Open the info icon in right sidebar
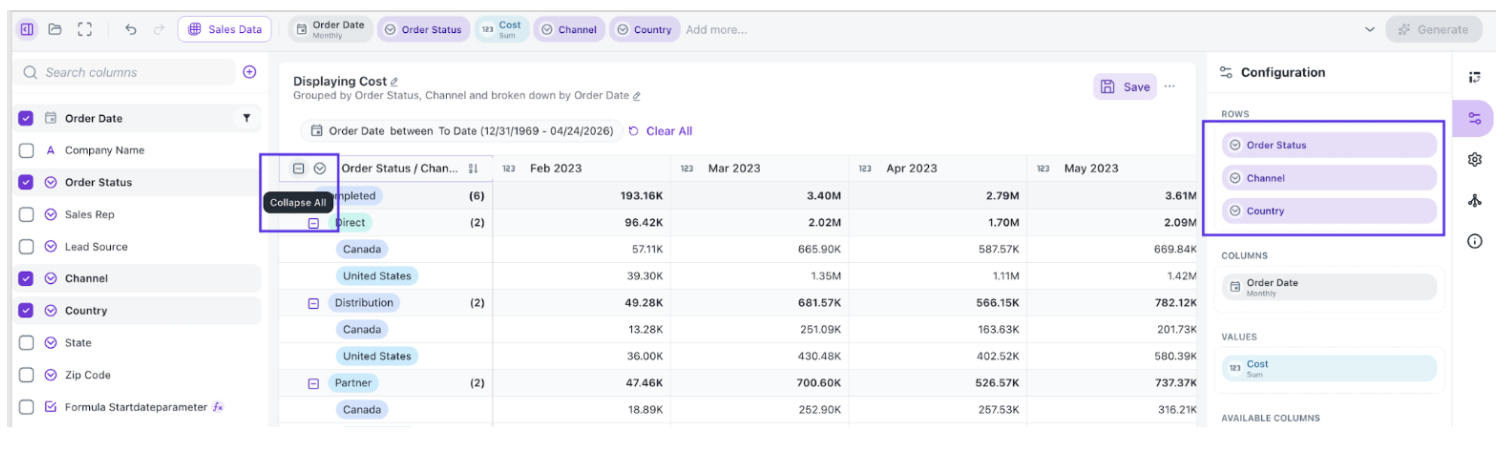The height and width of the screenshot is (476, 1512). click(1474, 241)
